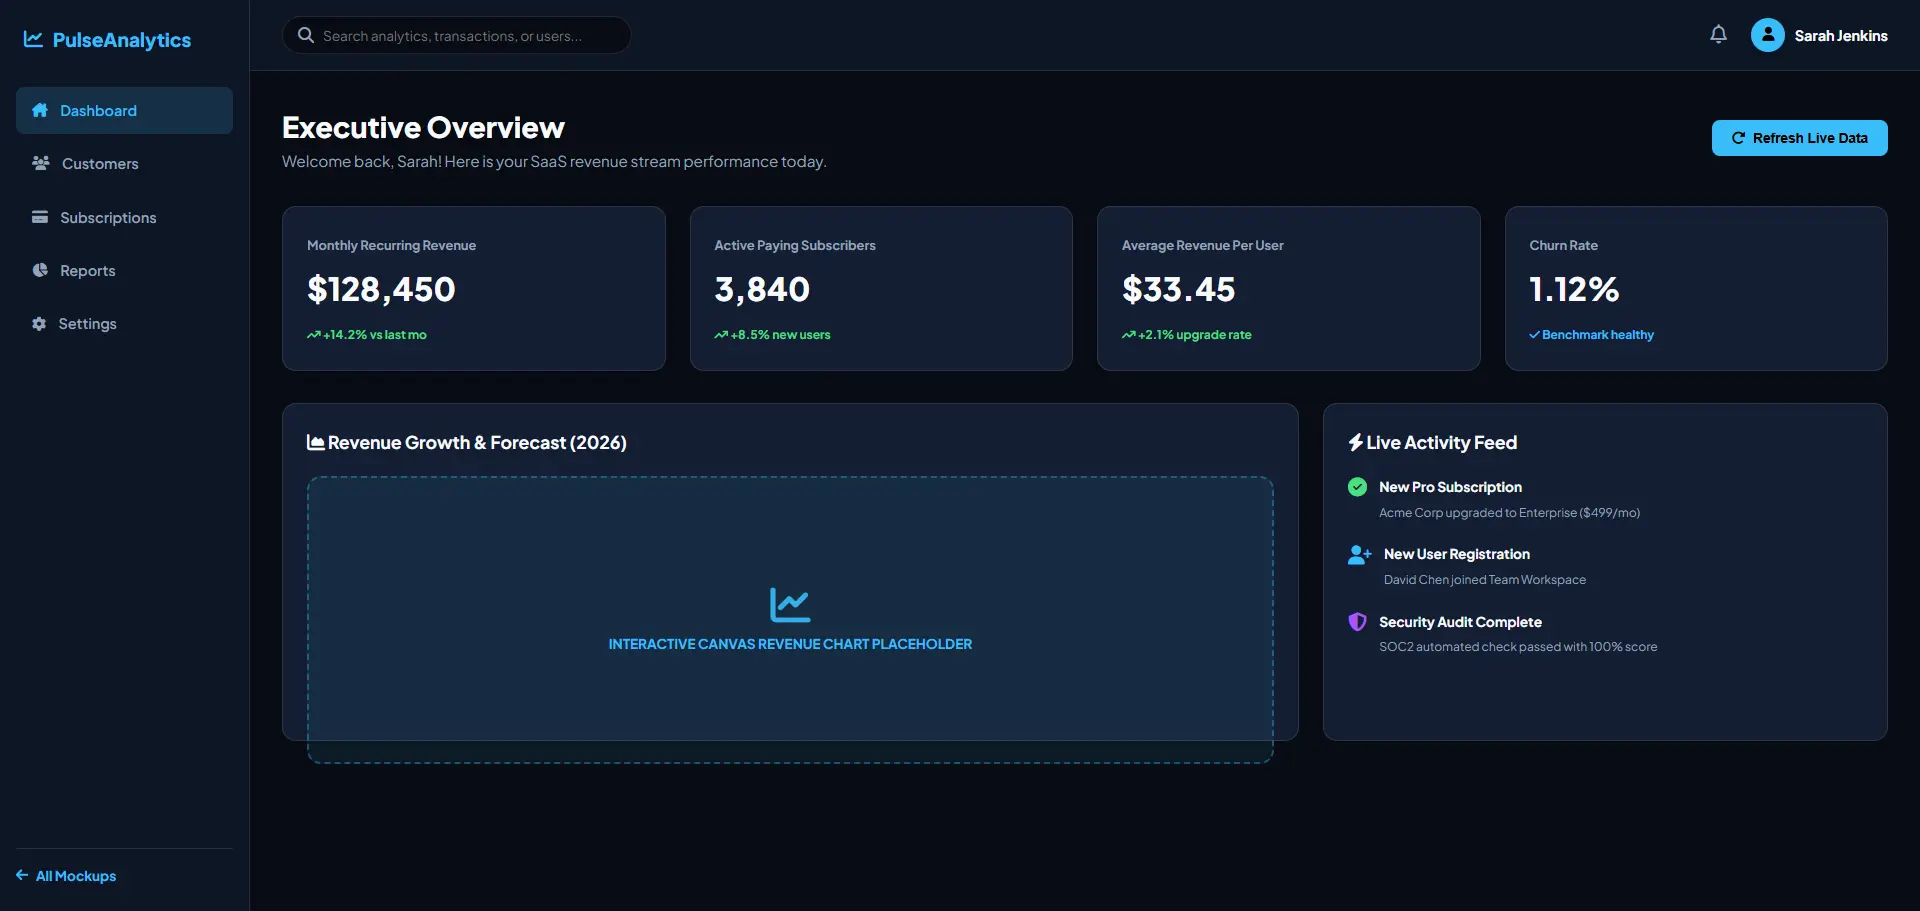Image resolution: width=1920 pixels, height=911 pixels.
Task: Click the PulseAnalytics chart logo icon
Action: pyautogui.click(x=33, y=39)
